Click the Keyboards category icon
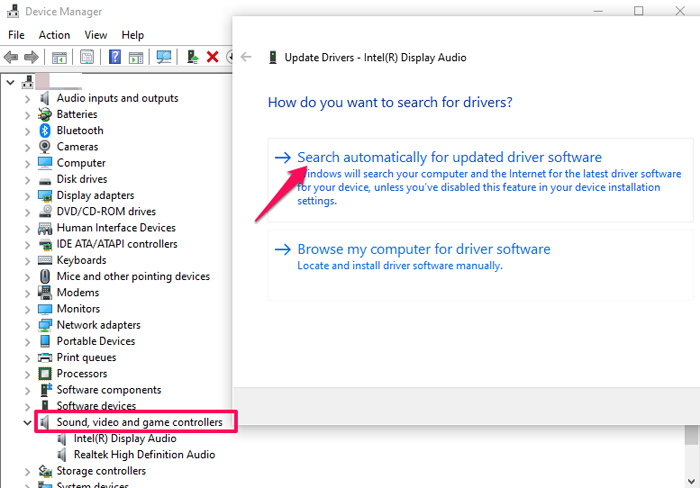This screenshot has width=700, height=488. [x=45, y=260]
